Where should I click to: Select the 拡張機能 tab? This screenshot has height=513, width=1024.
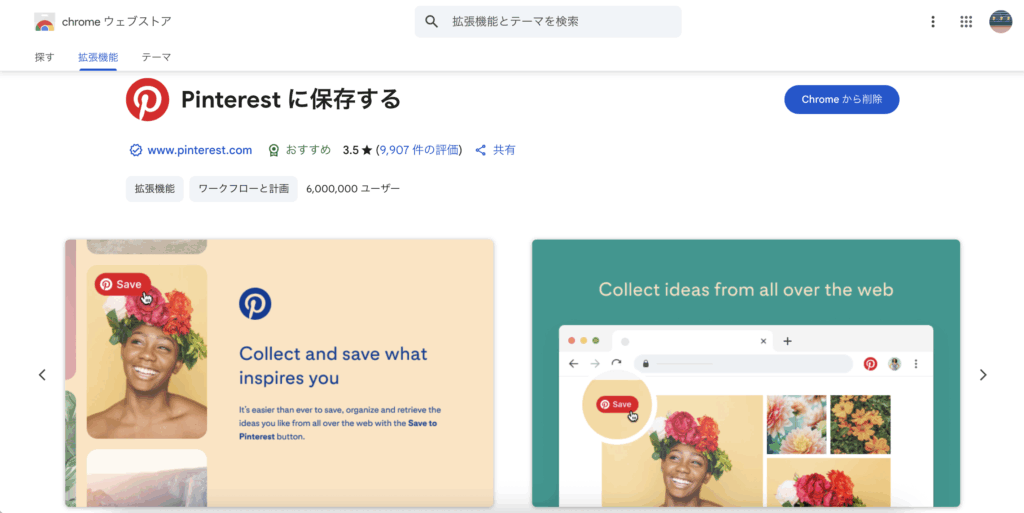(x=98, y=57)
